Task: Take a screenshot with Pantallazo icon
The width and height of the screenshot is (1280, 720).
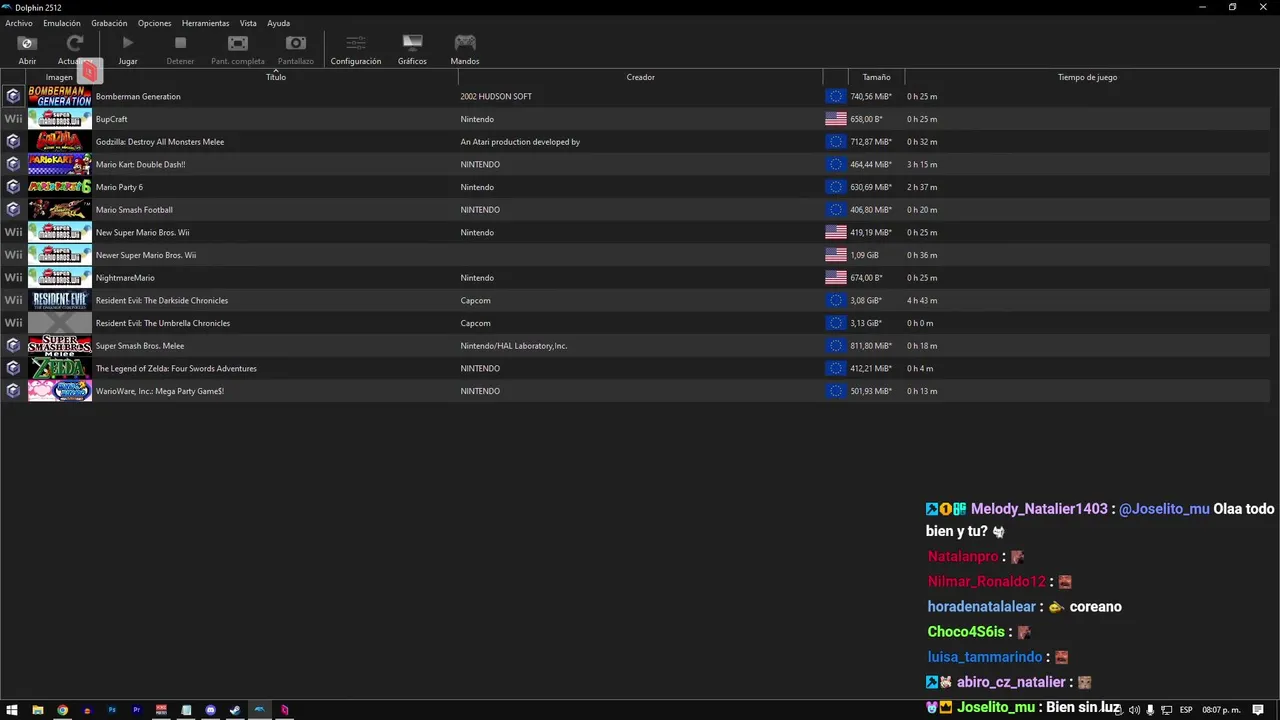Action: click(x=296, y=43)
